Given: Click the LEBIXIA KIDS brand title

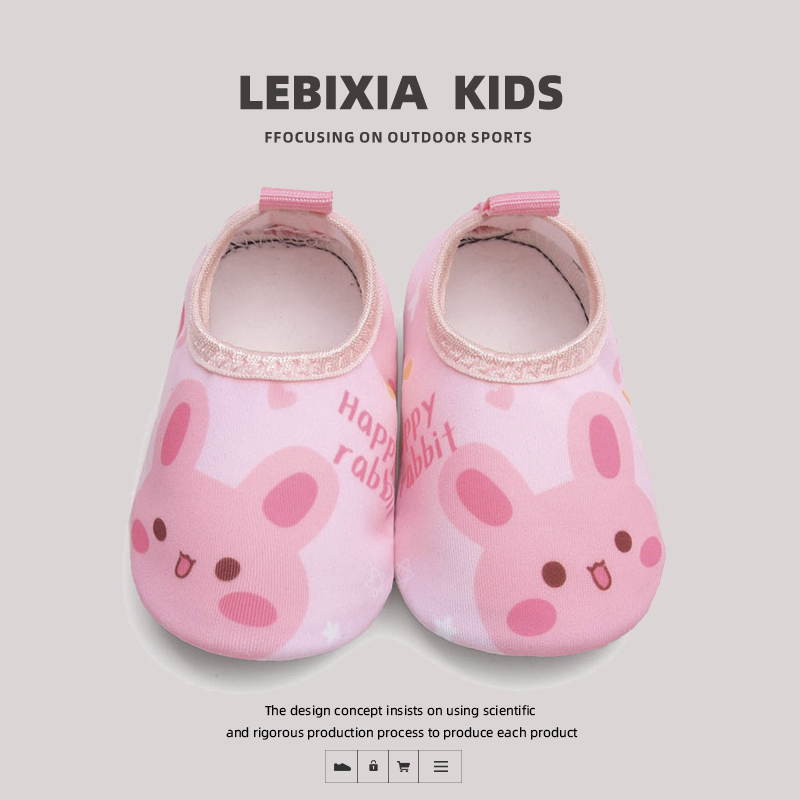Looking at the screenshot, I should 401,92.
